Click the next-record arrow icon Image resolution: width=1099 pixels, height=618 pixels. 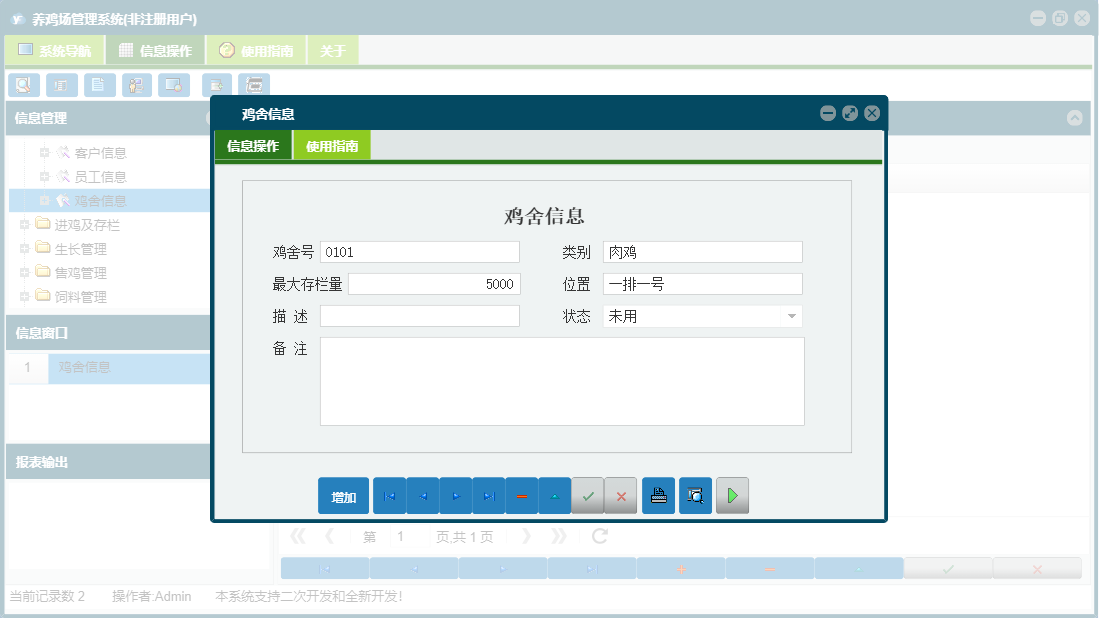click(456, 495)
